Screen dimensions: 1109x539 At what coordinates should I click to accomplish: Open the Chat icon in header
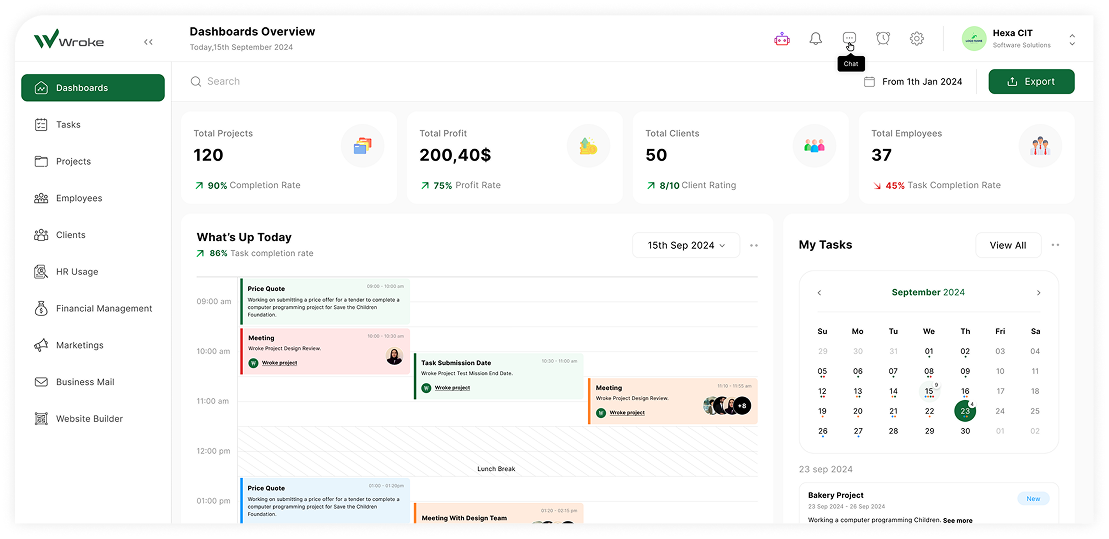pyautogui.click(x=849, y=38)
